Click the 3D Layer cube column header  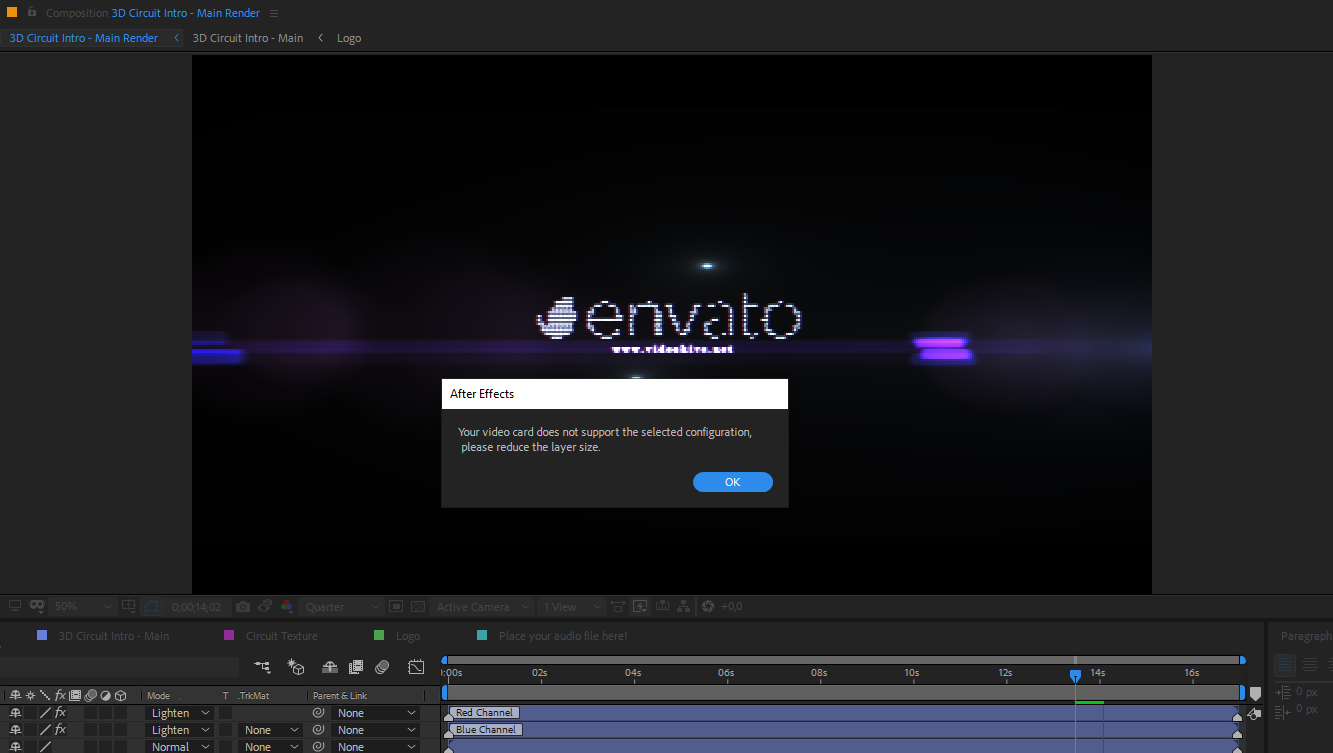pos(120,695)
